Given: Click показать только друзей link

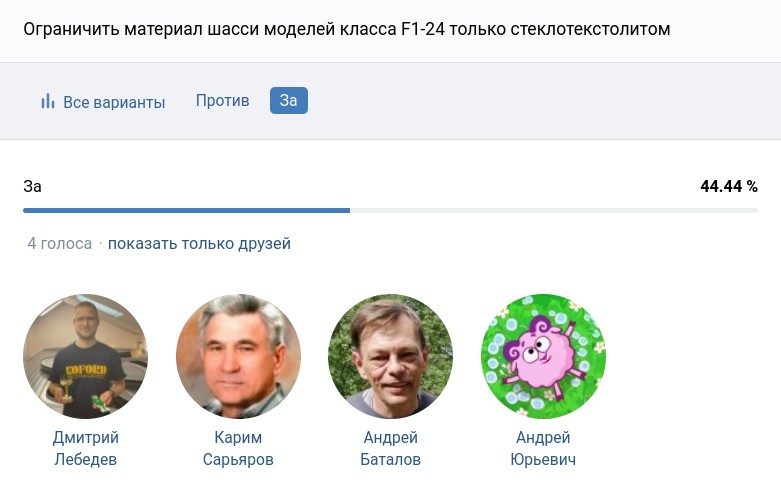Looking at the screenshot, I should click(199, 243).
